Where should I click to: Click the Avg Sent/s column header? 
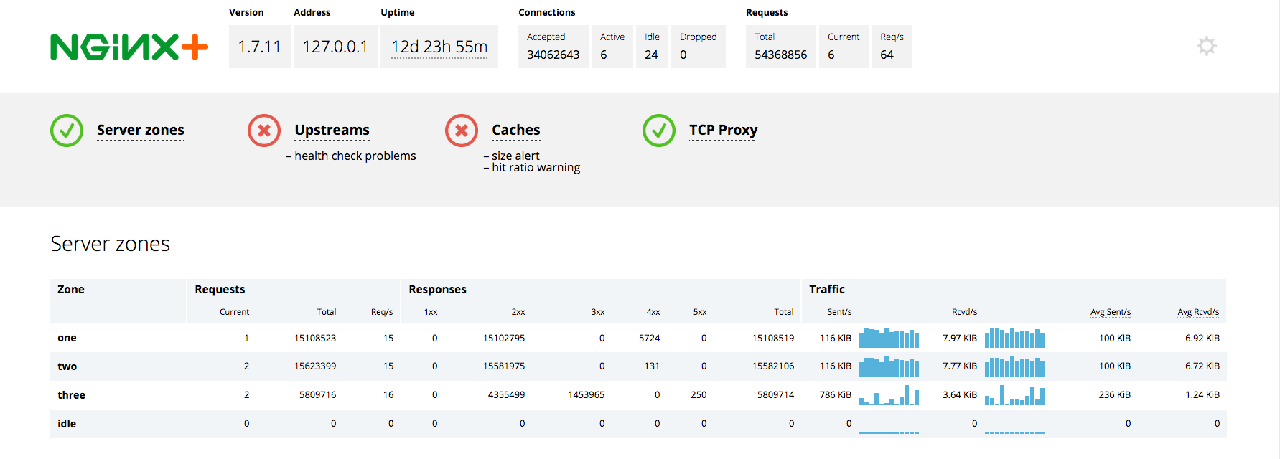click(x=1109, y=312)
